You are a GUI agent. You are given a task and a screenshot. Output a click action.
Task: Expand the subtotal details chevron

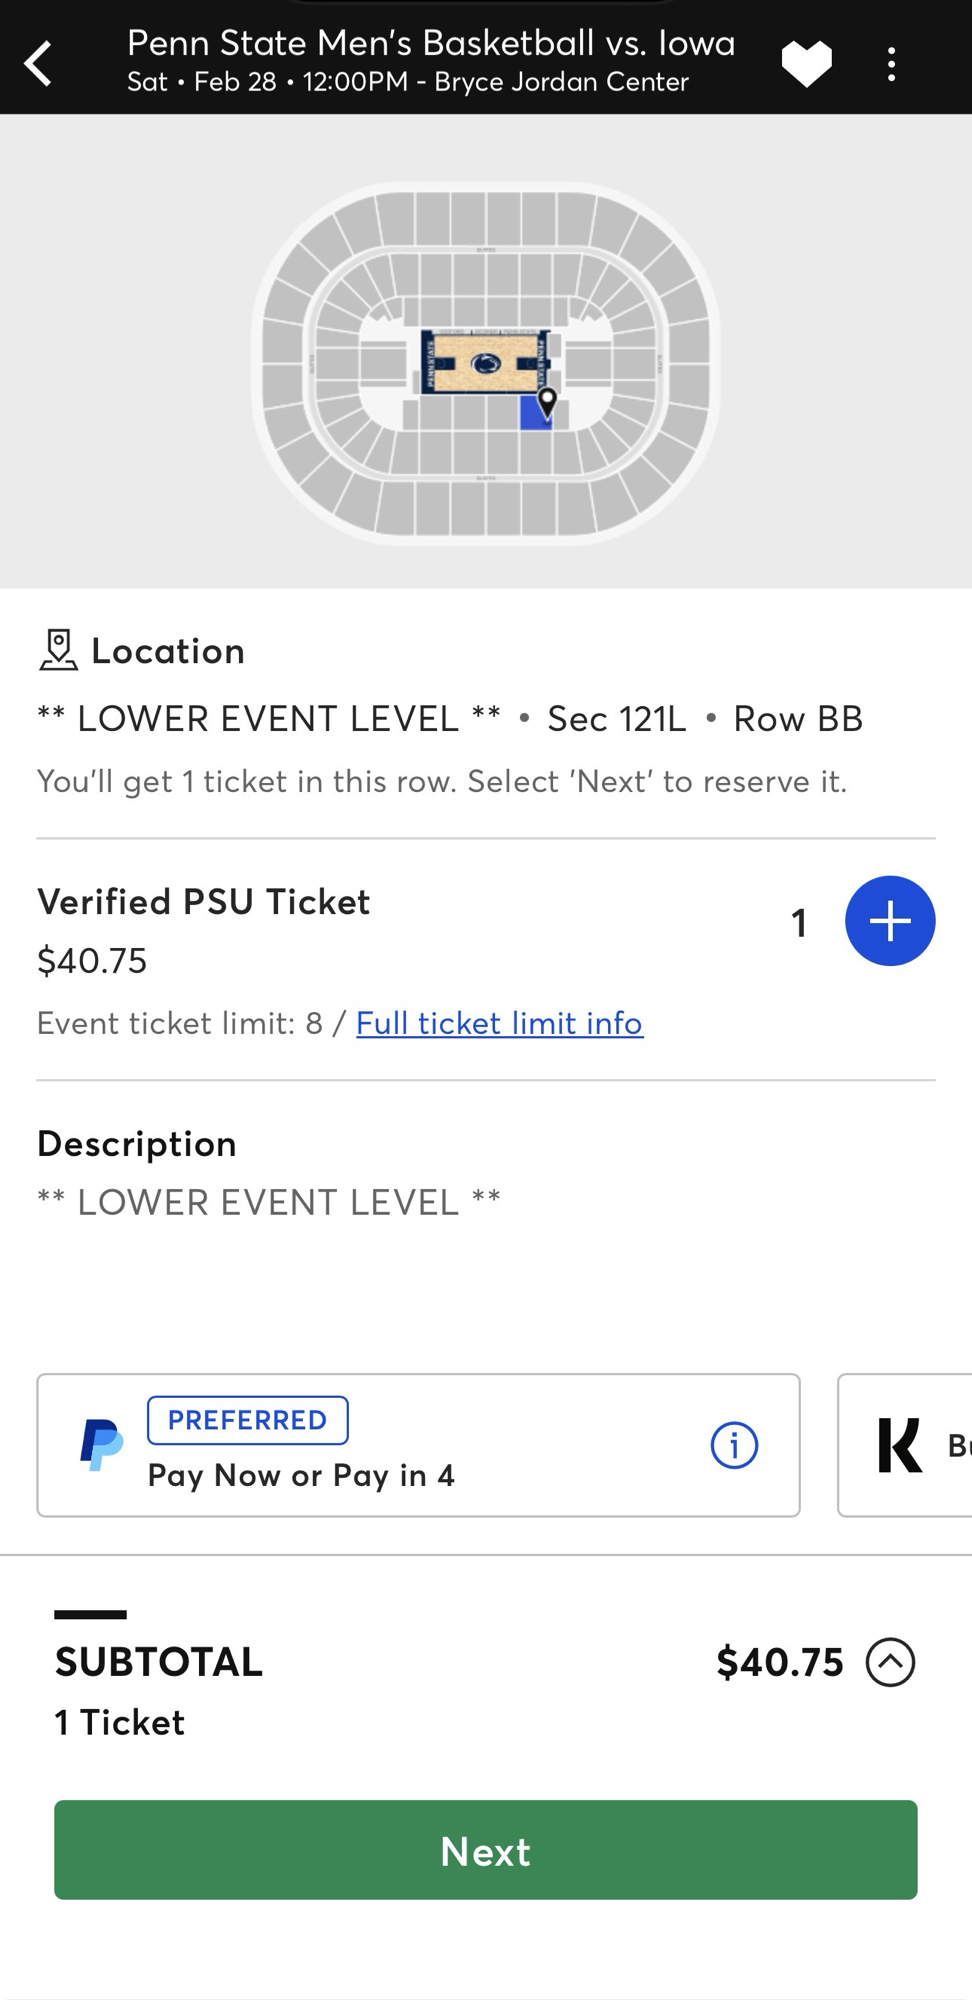coord(890,1662)
